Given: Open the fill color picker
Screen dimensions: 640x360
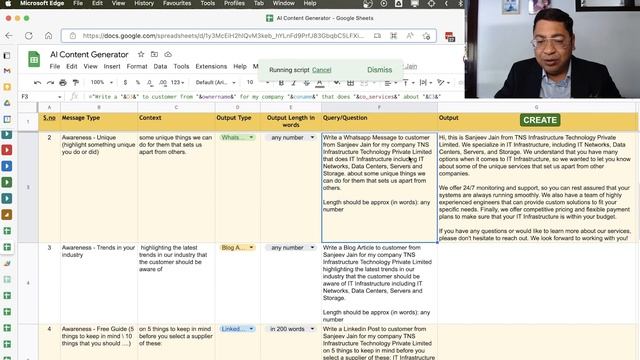Looking at the screenshot, I should click(337, 83).
